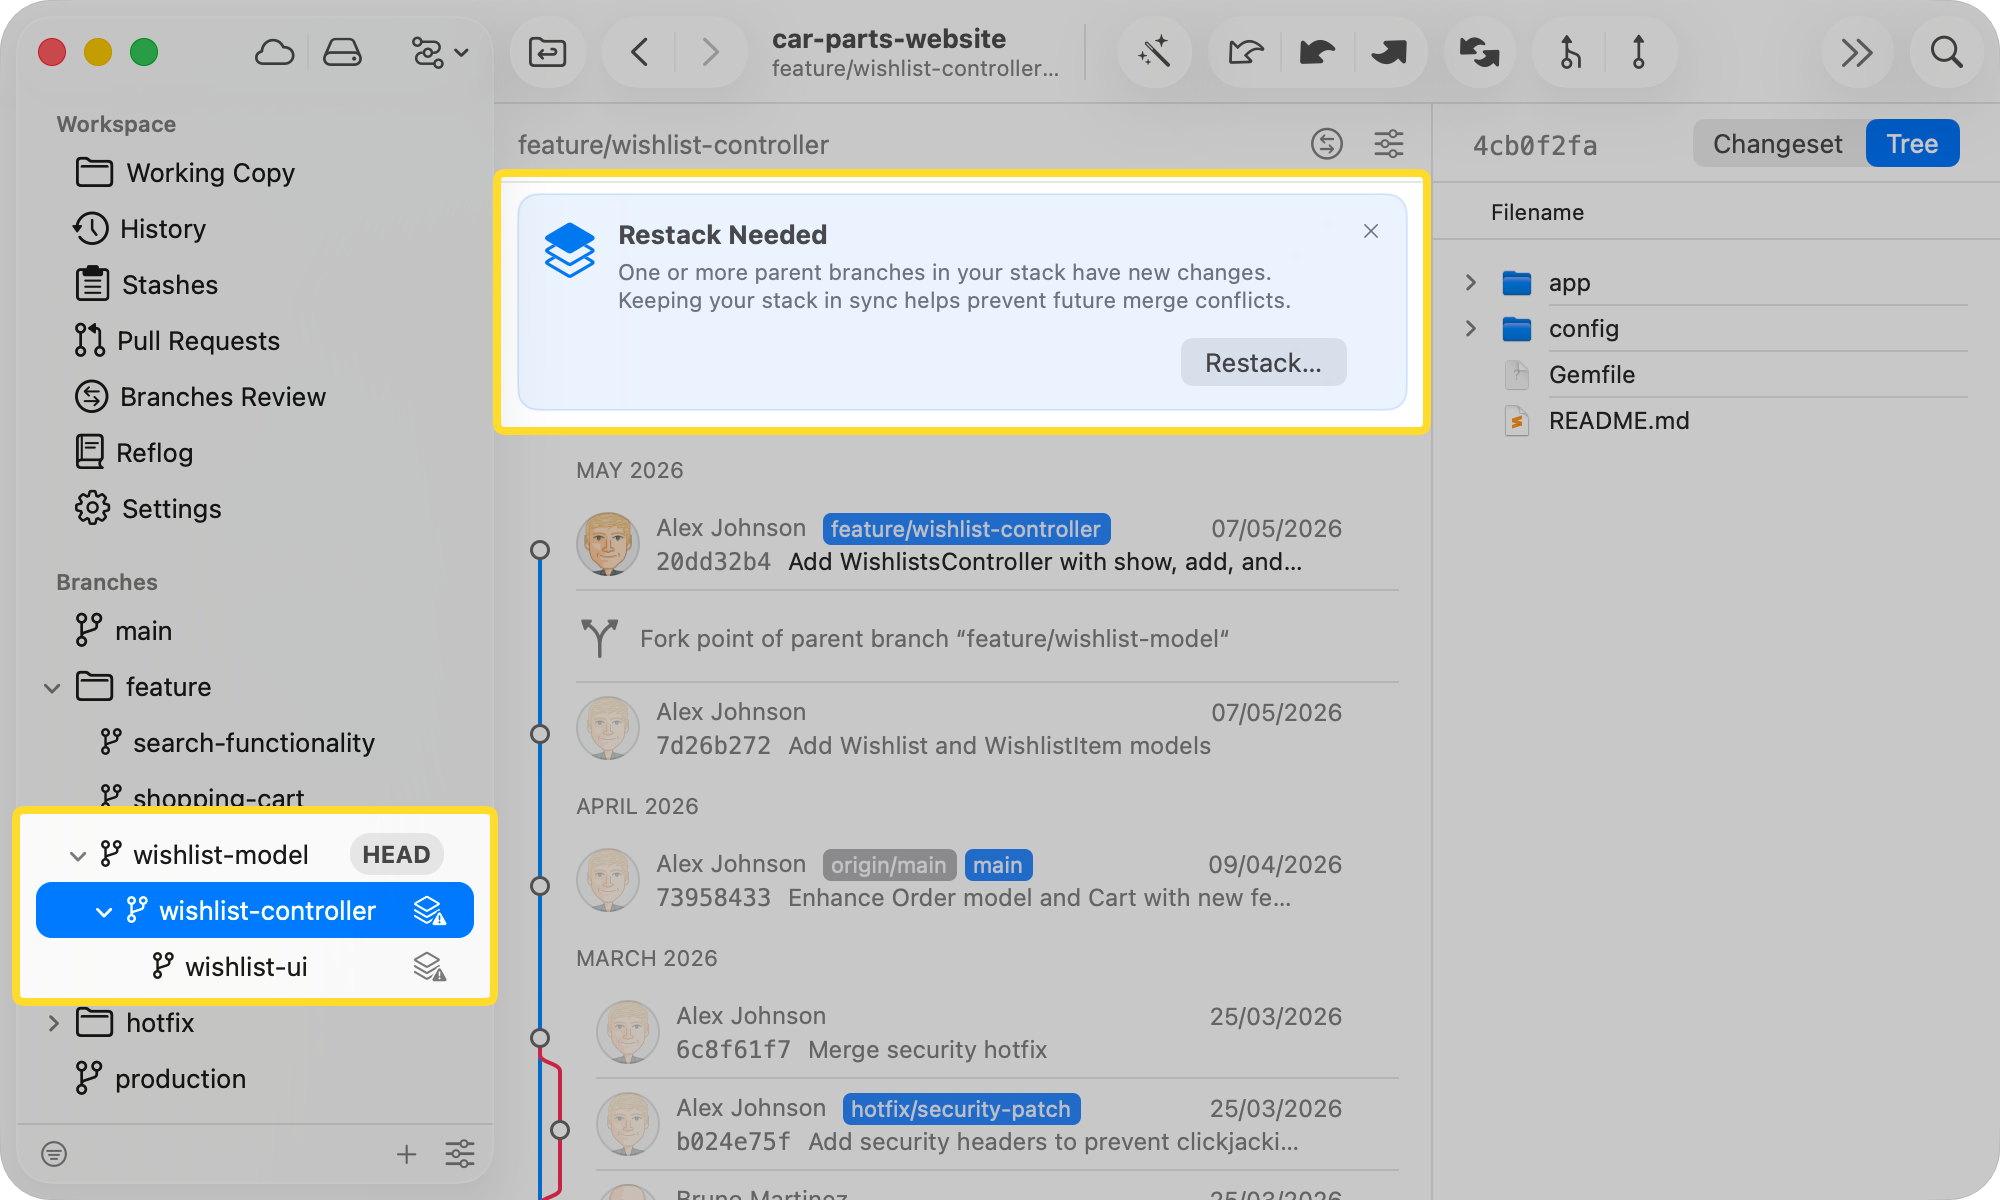
Task: Click the Sync toolbar icon
Action: point(1479,52)
